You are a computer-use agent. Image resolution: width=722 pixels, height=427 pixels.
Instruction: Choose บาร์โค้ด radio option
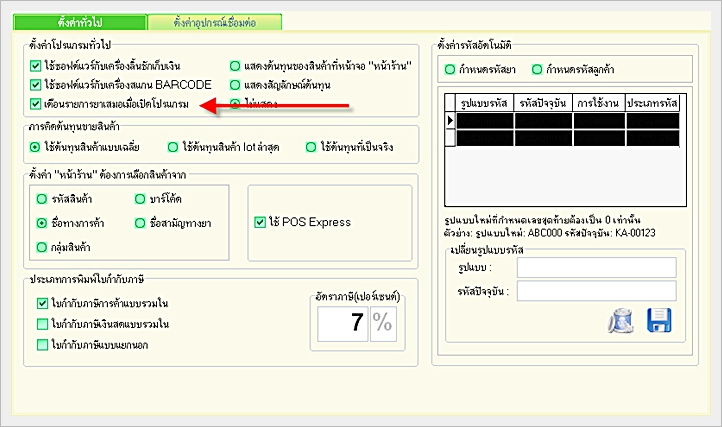pyautogui.click(x=140, y=199)
